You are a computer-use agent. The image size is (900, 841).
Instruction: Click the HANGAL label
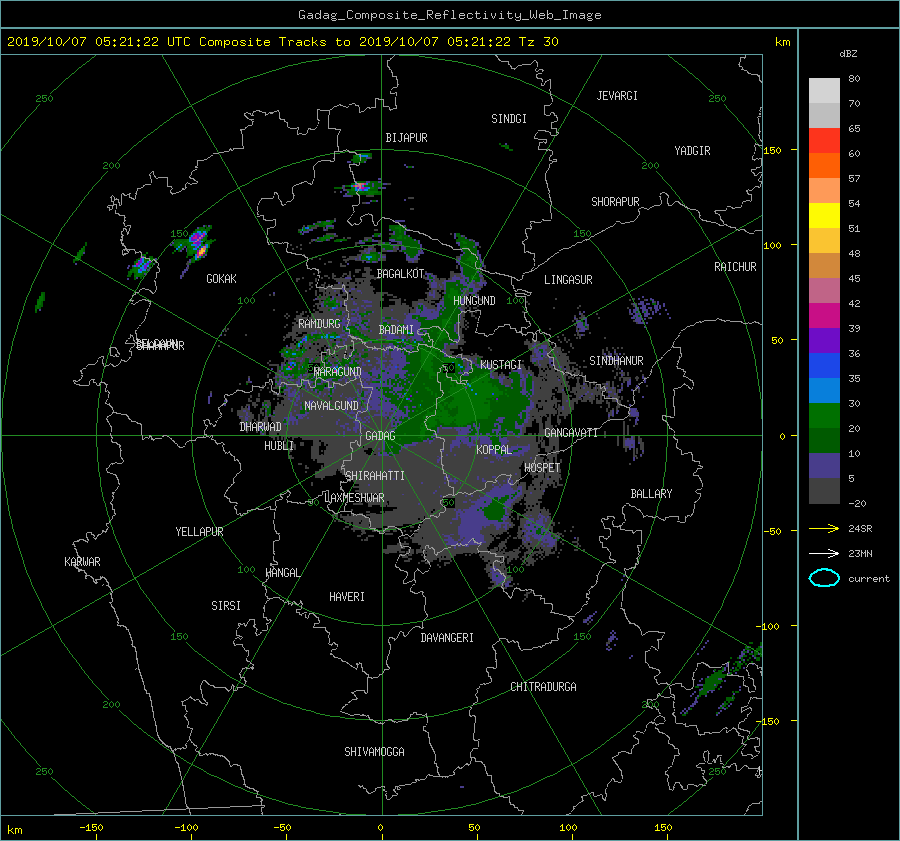(x=282, y=573)
